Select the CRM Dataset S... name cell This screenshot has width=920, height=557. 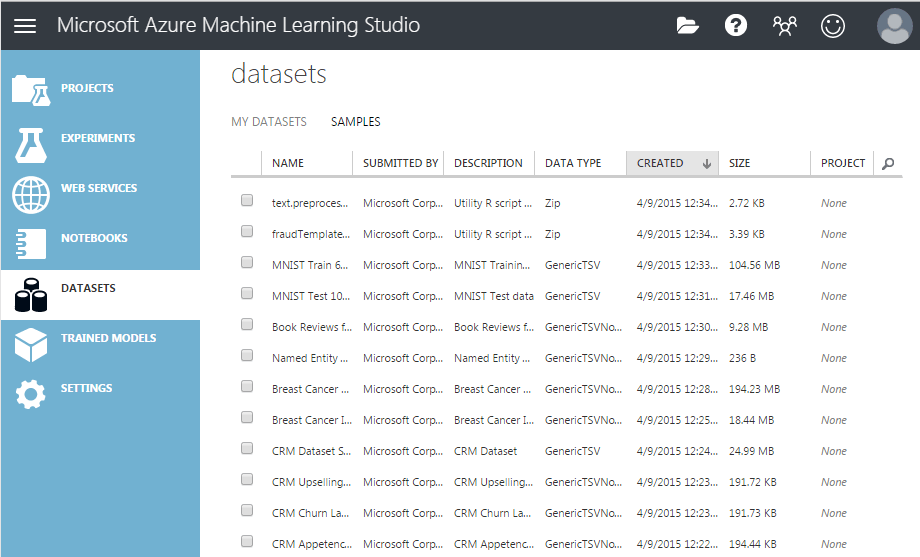coord(311,451)
